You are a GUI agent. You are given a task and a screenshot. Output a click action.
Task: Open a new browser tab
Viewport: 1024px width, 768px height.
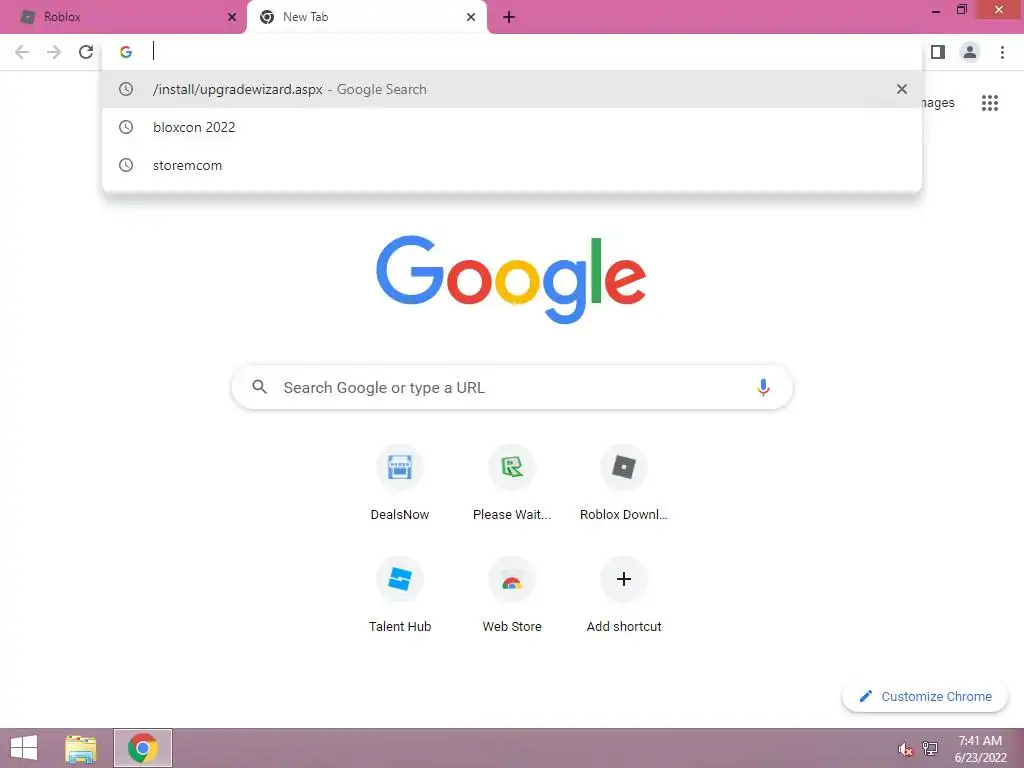point(509,17)
